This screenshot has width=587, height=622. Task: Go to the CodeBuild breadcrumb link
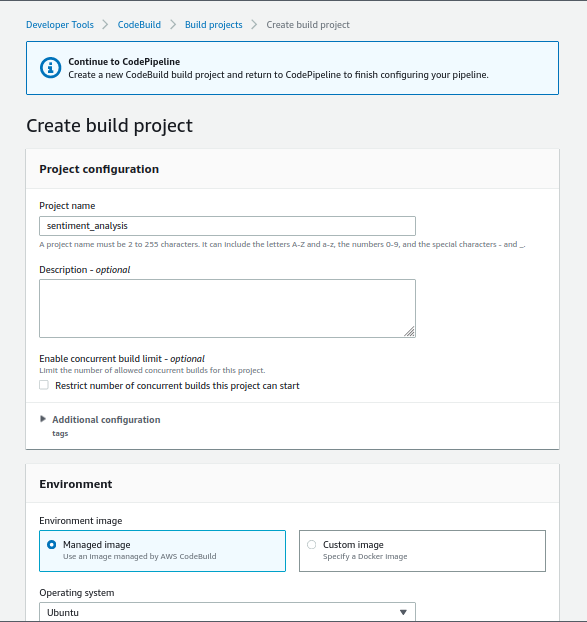[139, 25]
